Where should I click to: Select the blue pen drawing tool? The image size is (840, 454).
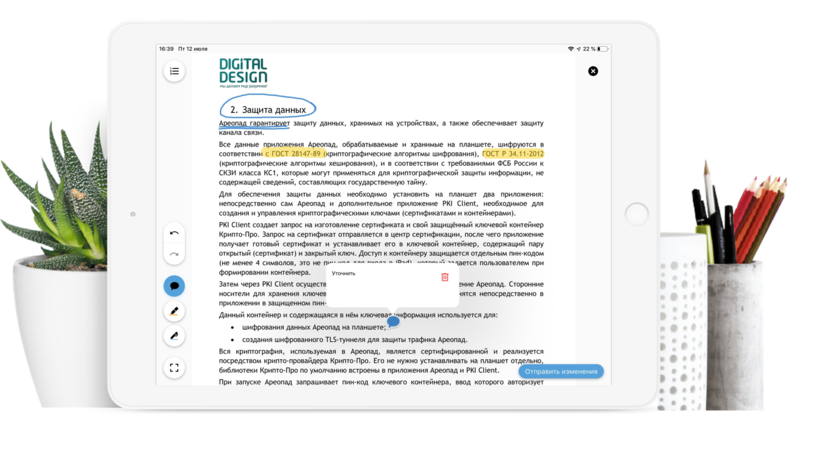tap(174, 335)
